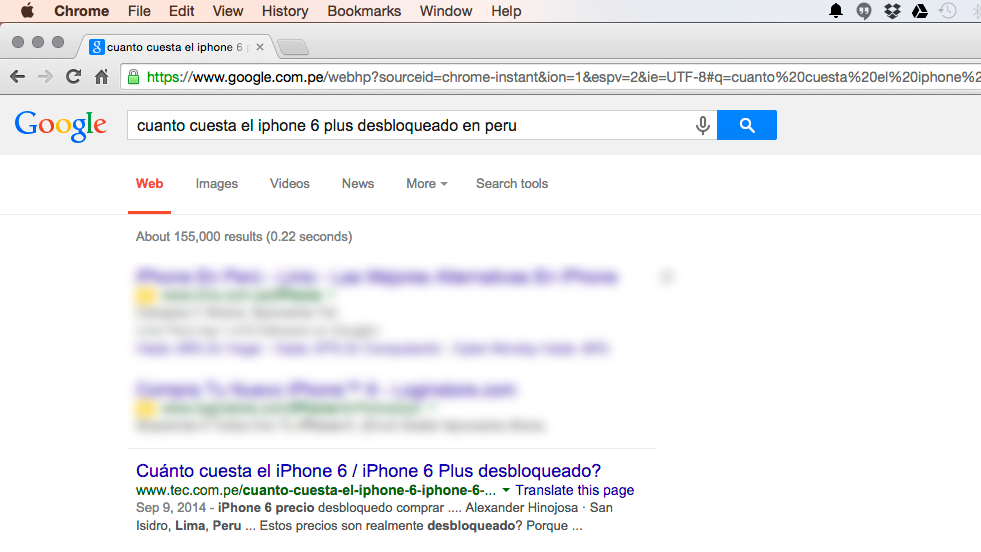Open the View menu
Image resolution: width=981 pixels, height=552 pixels.
coord(228,11)
